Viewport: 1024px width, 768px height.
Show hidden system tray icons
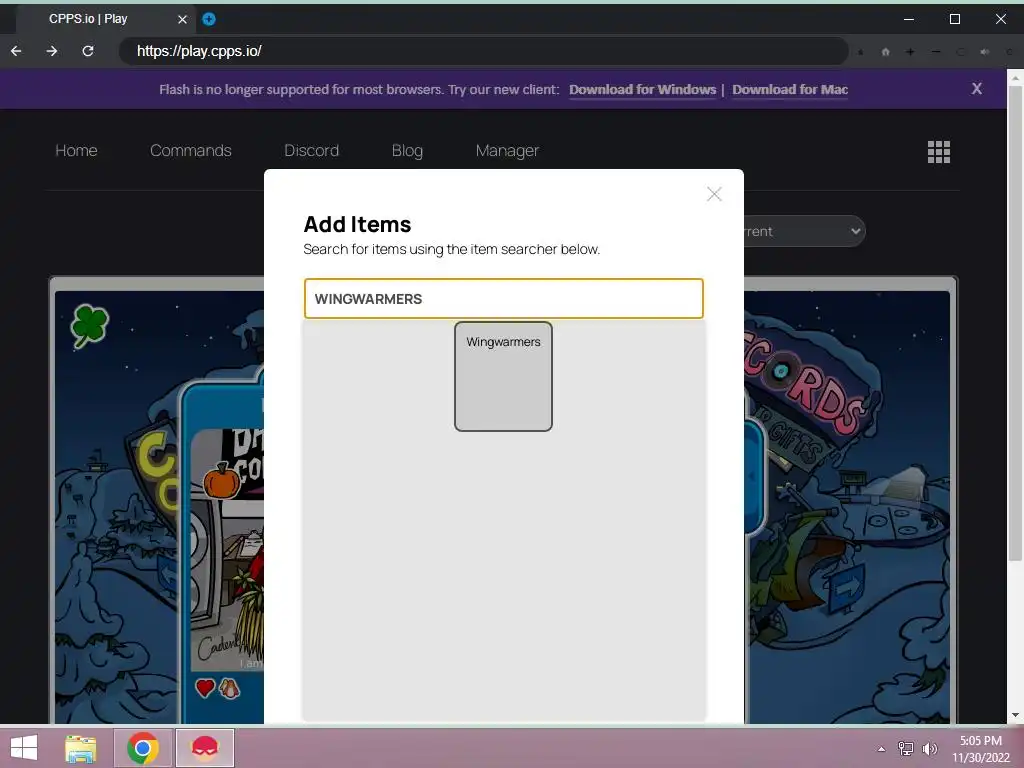click(x=881, y=749)
